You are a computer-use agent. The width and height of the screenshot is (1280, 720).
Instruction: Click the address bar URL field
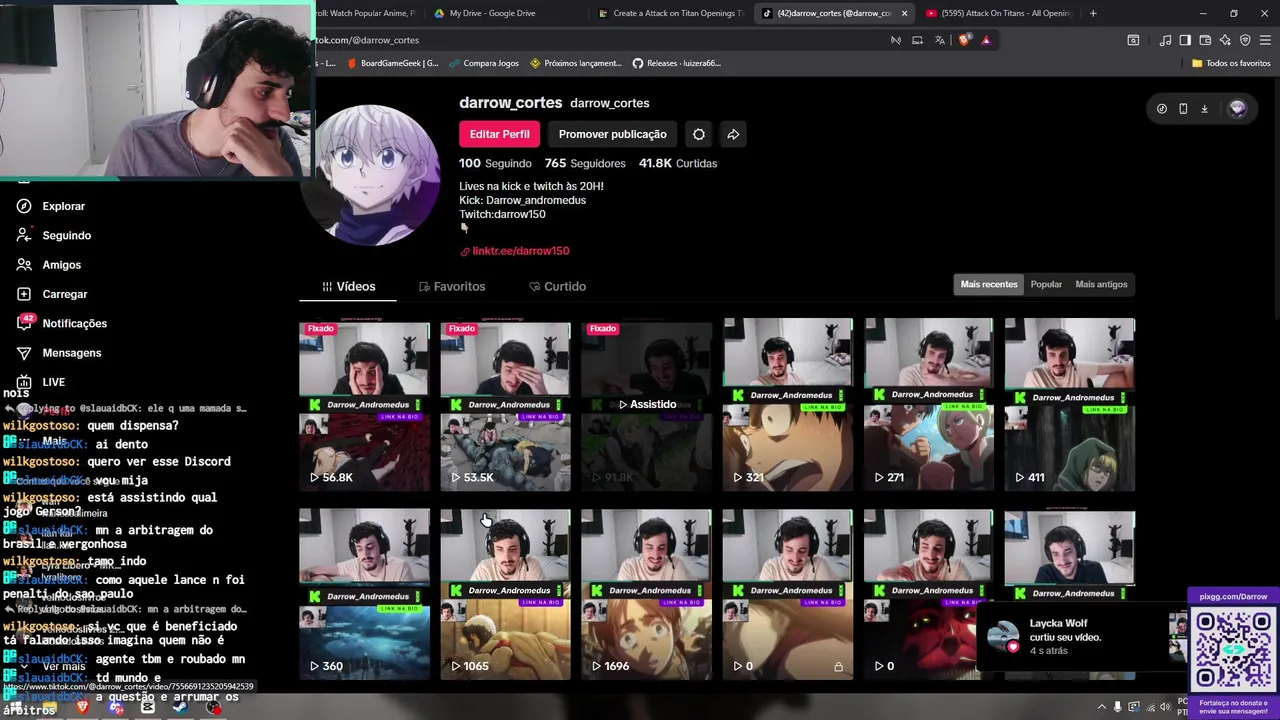point(600,40)
